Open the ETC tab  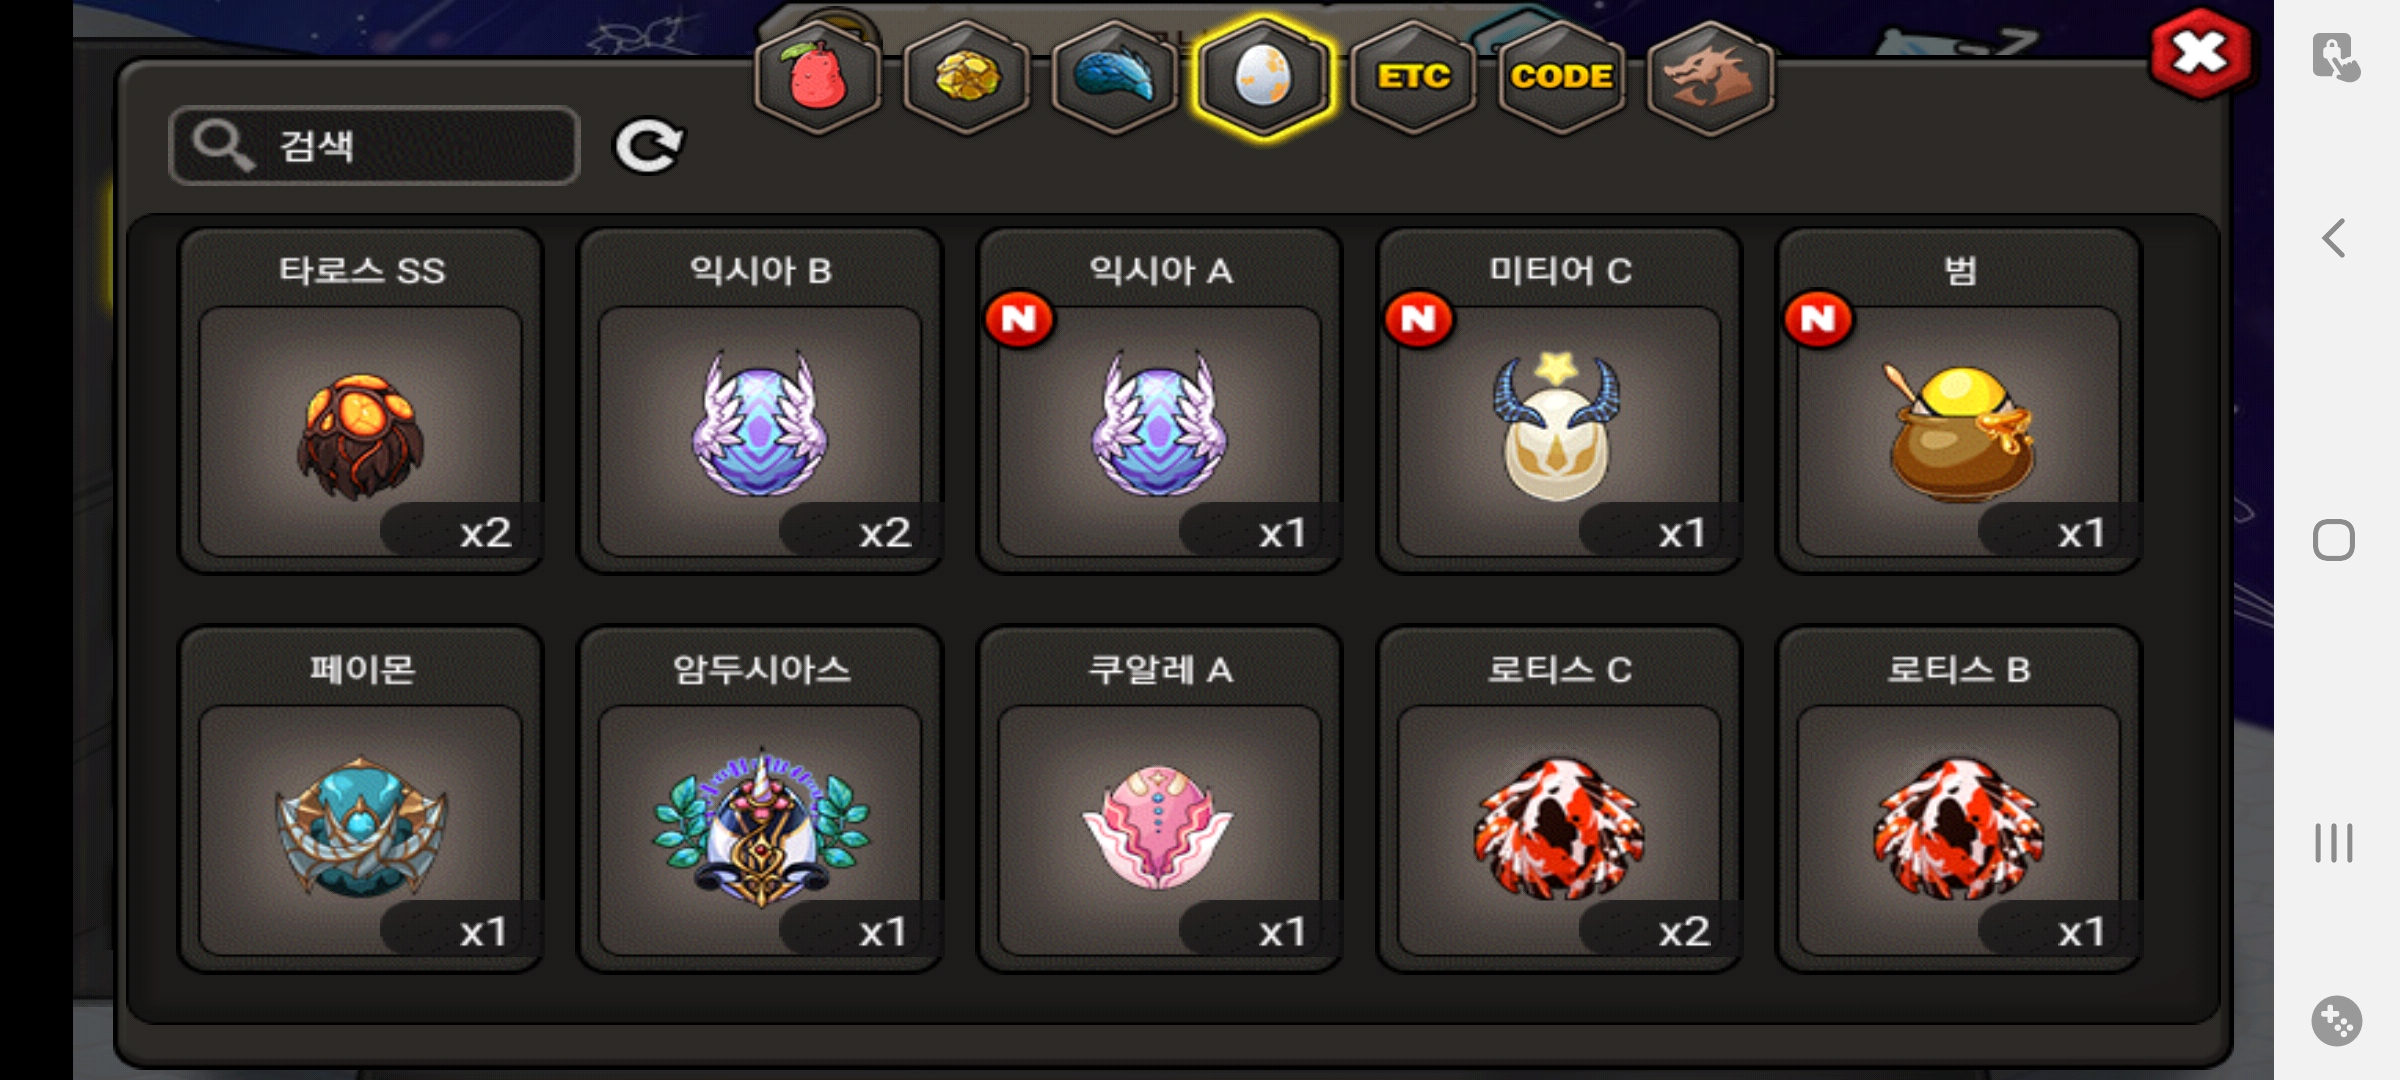pyautogui.click(x=1413, y=77)
